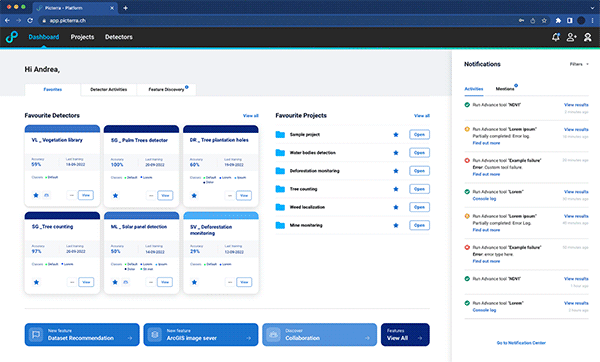
Task: Switch to Detector Activities tab
Action: pyautogui.click(x=109, y=90)
